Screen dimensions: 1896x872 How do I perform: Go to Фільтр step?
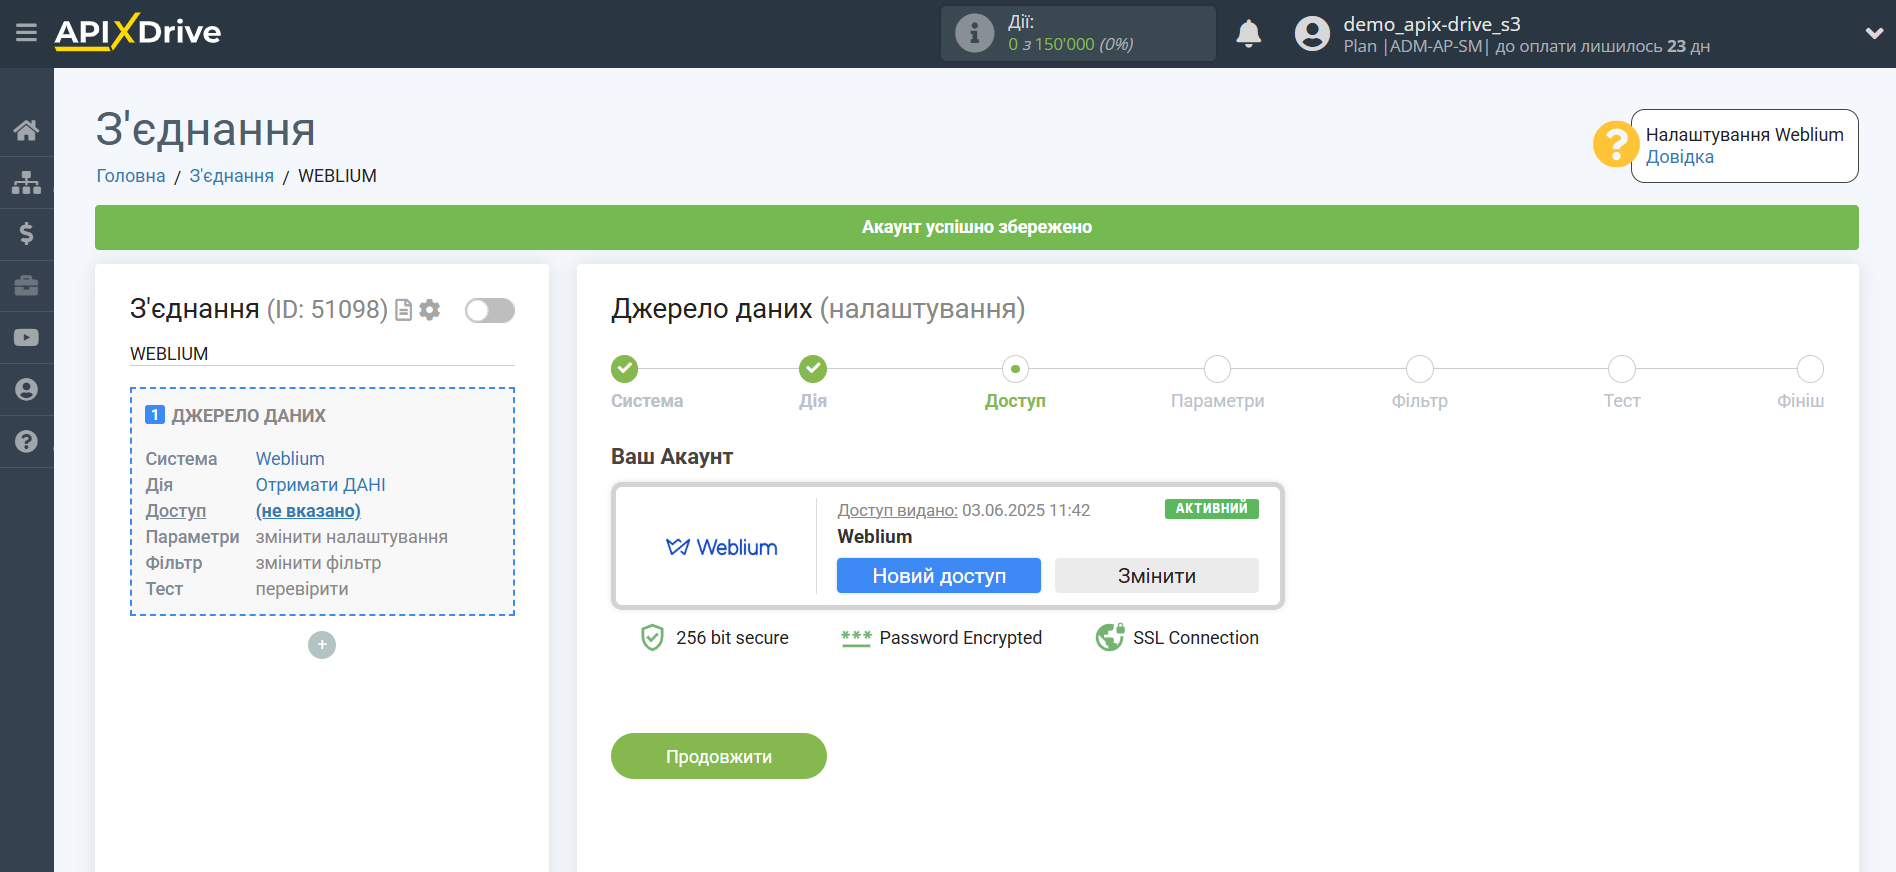click(1420, 369)
